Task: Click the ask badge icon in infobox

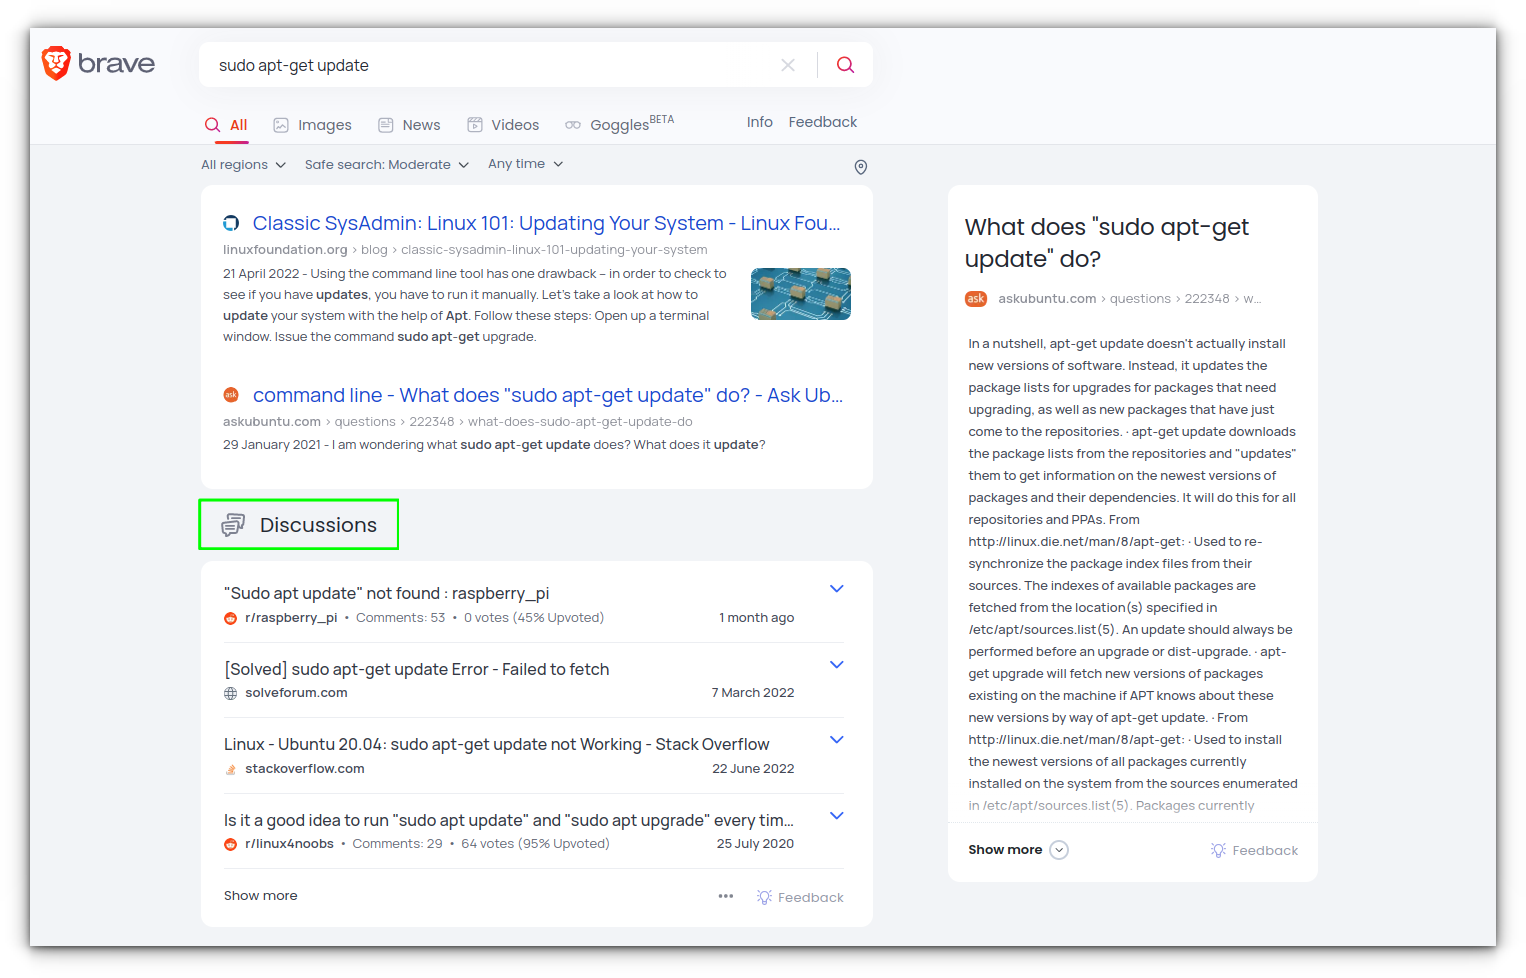Action: point(976,299)
